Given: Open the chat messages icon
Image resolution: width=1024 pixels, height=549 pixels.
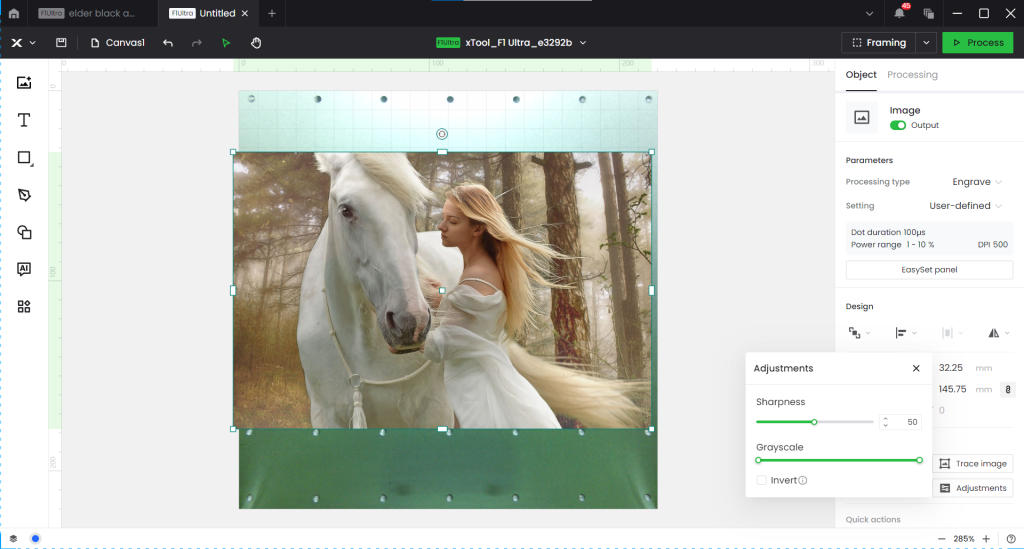Looking at the screenshot, I should (928, 13).
